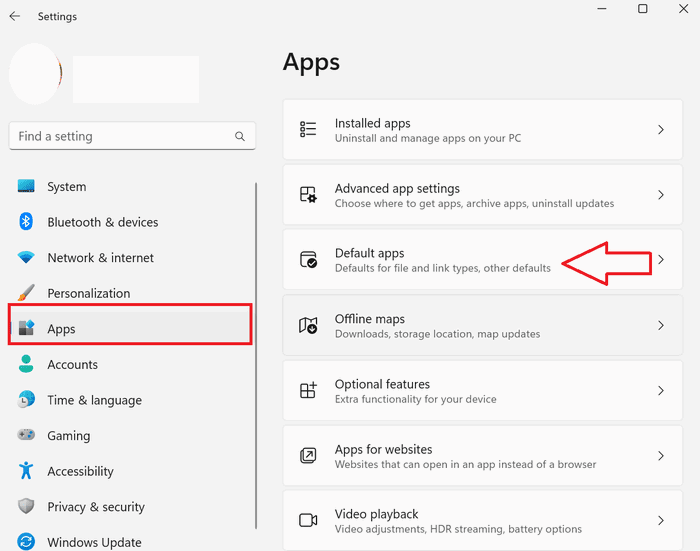Viewport: 700px width, 551px height.
Task: Minimize the Settings window
Action: [602, 8]
